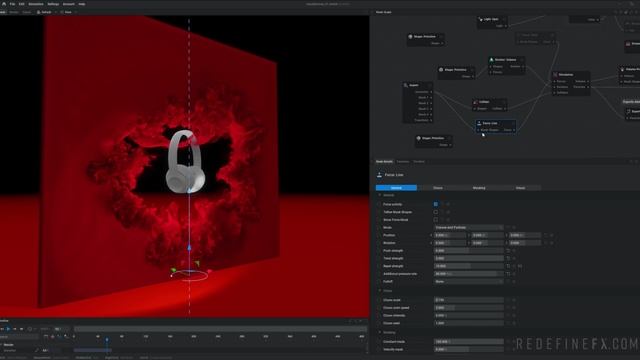This screenshot has height=360, width=640.
Task: Click the Force Line icon in the details header
Action: [x=379, y=175]
